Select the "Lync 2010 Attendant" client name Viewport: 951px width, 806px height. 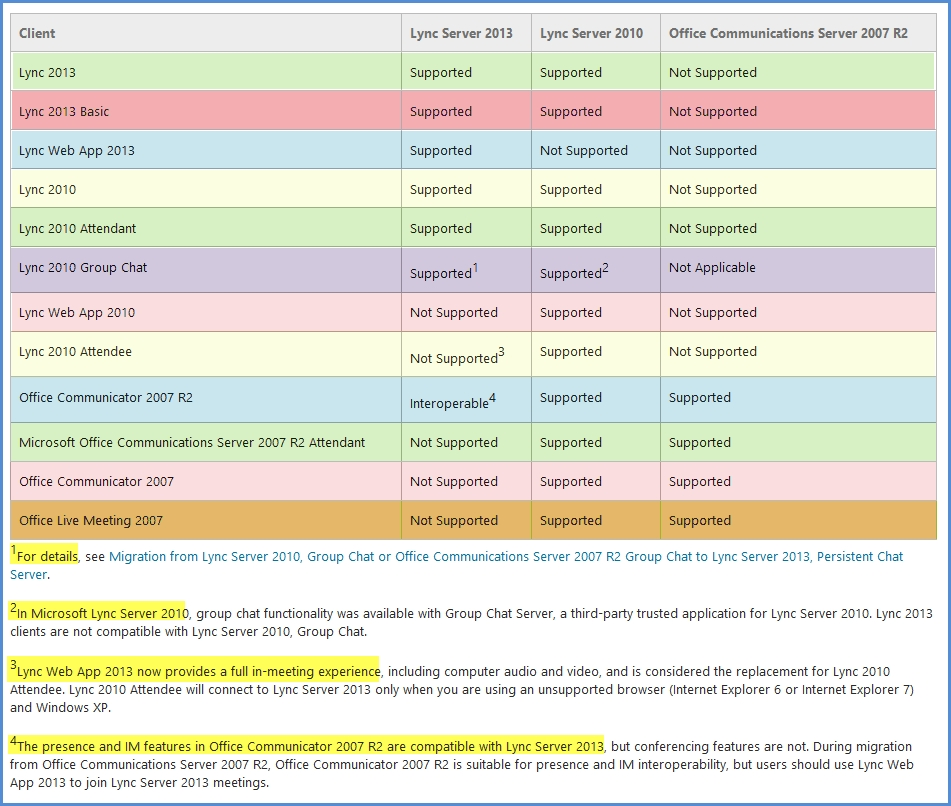[77, 229]
